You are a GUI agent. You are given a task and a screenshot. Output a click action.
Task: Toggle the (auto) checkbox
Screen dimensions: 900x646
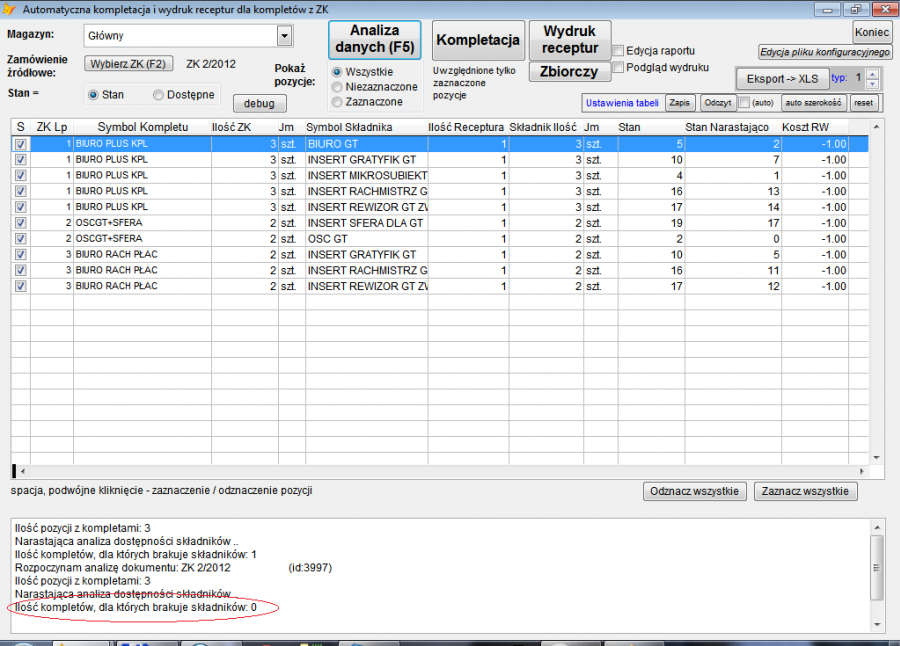744,103
